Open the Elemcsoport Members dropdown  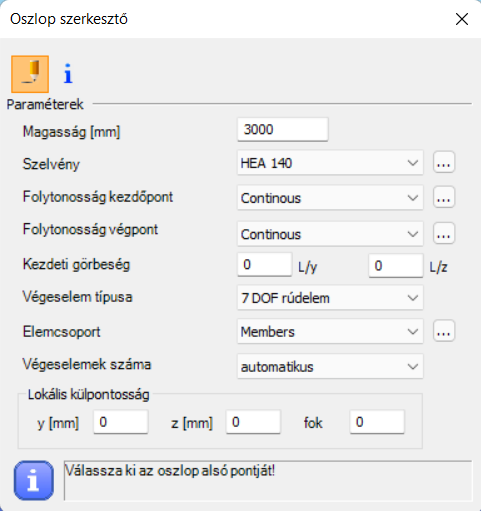pos(330,332)
